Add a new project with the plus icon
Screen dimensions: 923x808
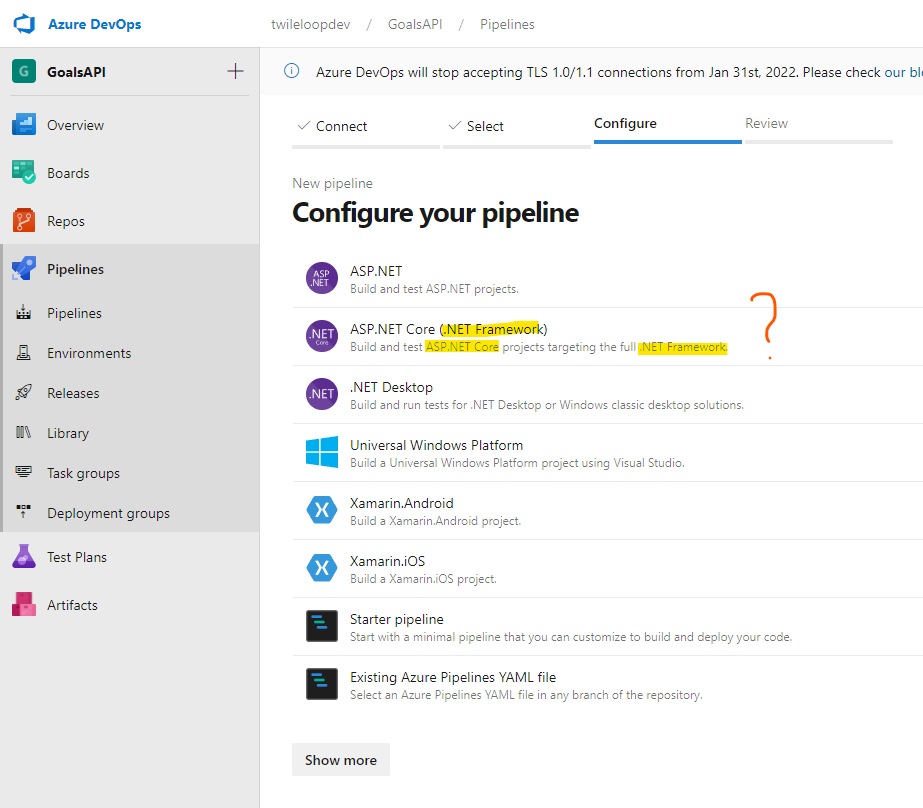235,71
